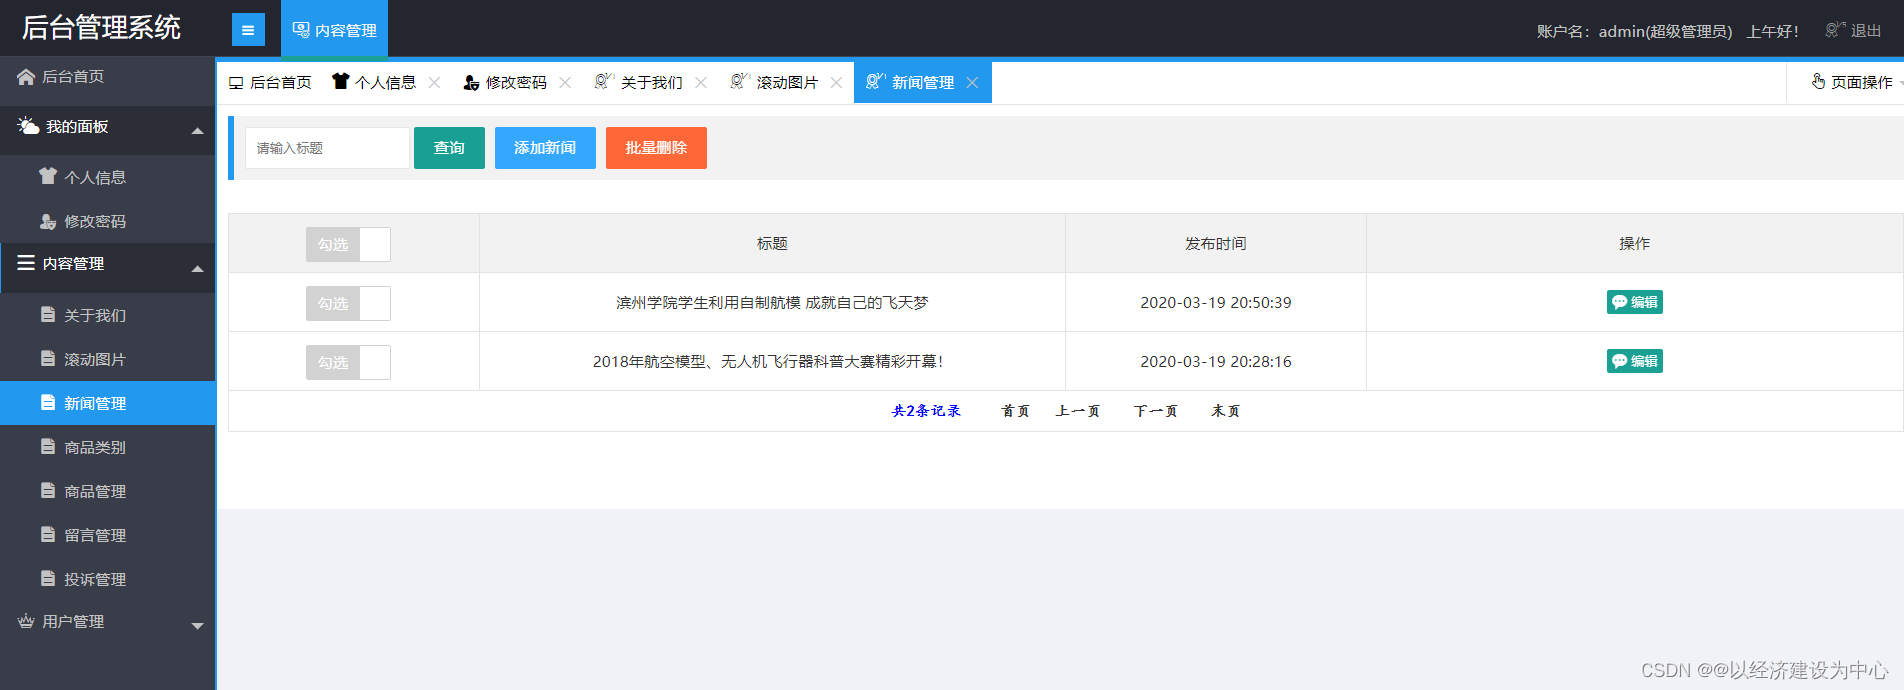Close the 关于我们 tab

(701, 82)
